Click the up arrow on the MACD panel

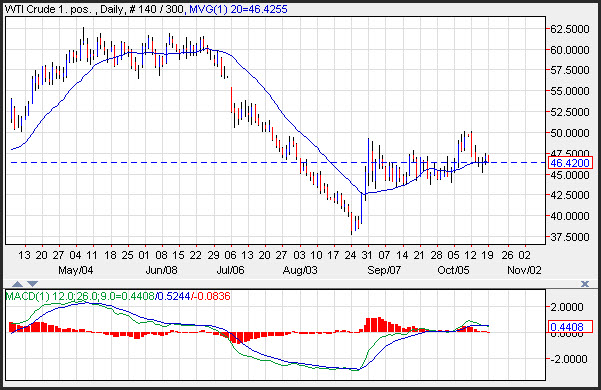click(18, 284)
